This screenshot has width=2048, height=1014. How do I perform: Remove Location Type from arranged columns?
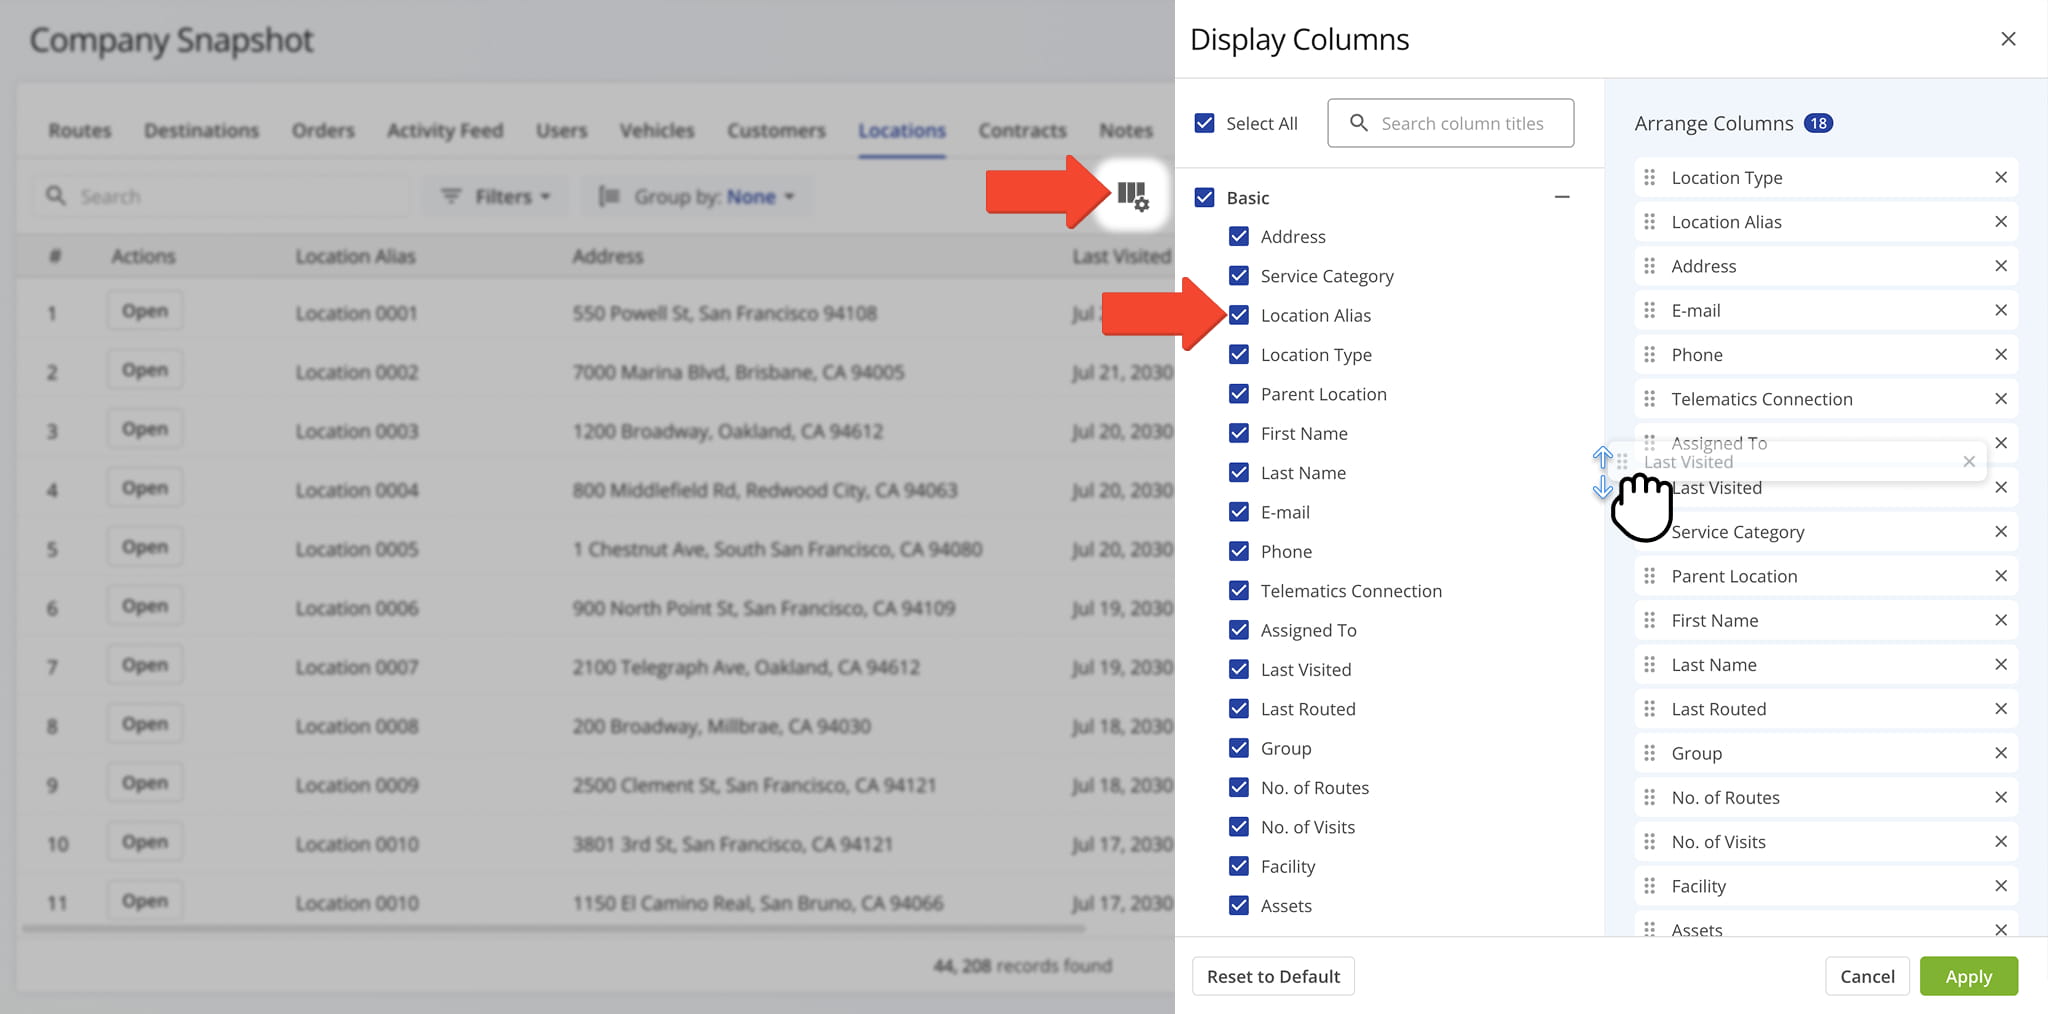point(2001,177)
